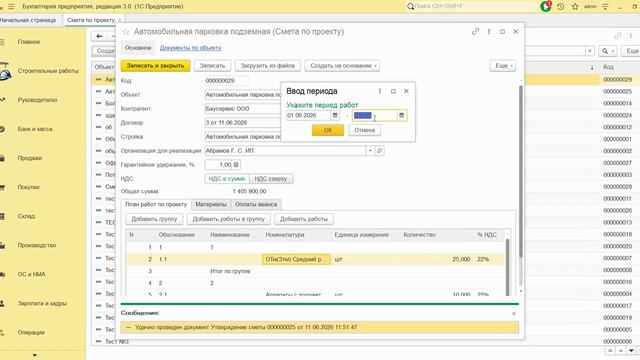
Task: Open the Операции section
Action: pos(31,333)
